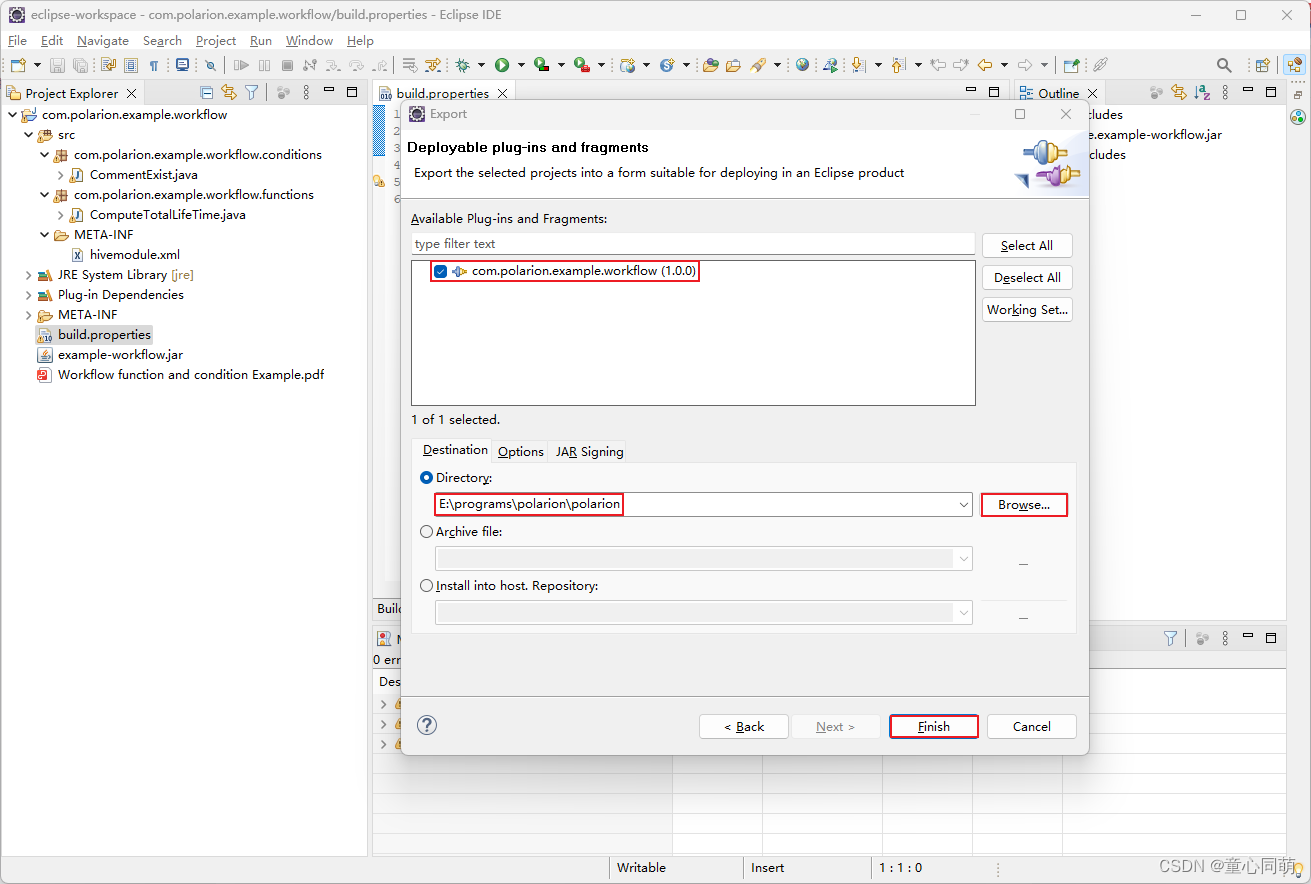Click the Open Web Browser globe icon
1311x884 pixels.
pos(803,65)
